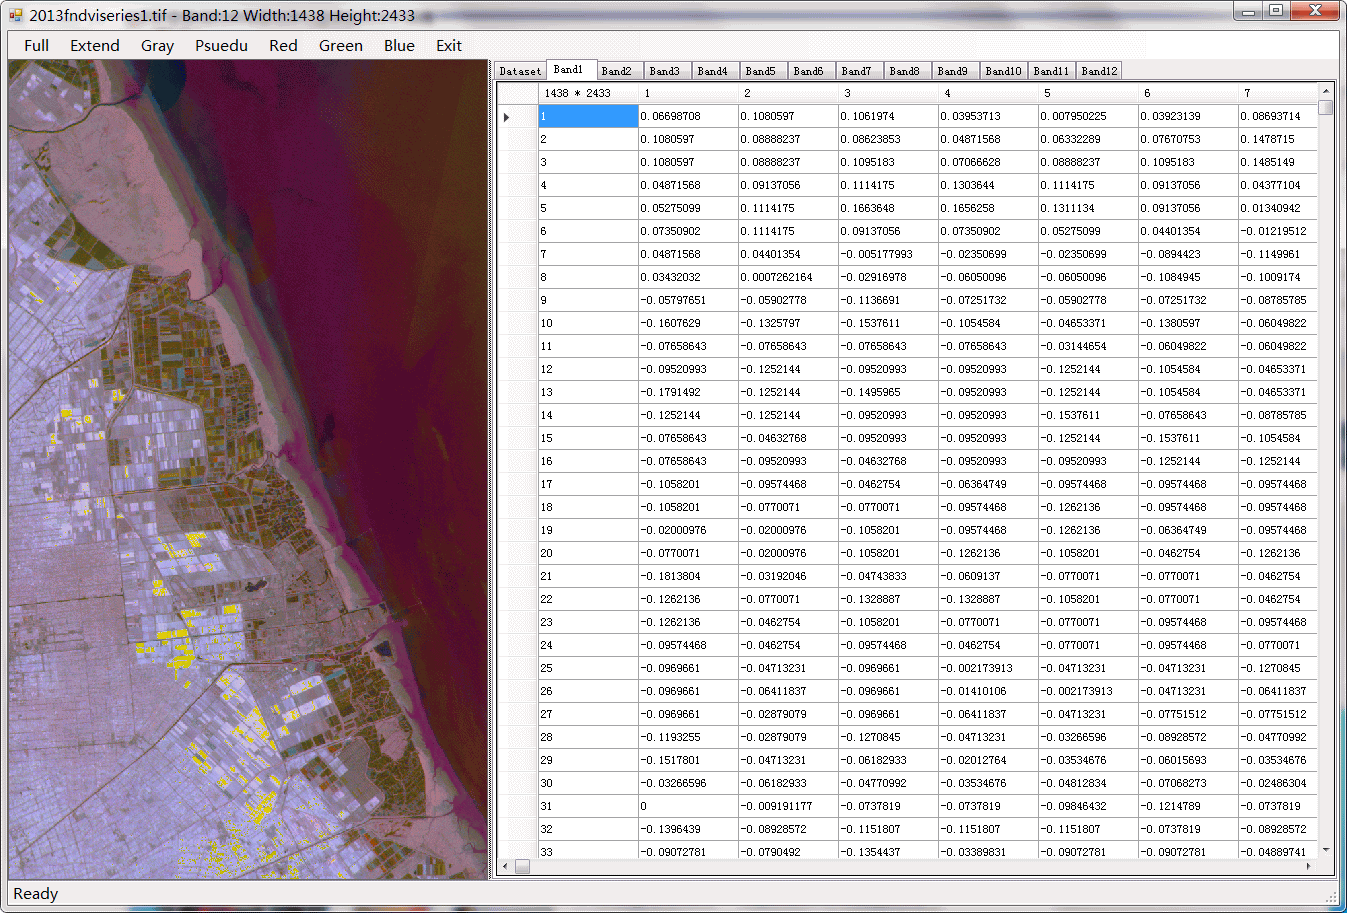Click the horizontal scrollbar left arrow
Image resolution: width=1347 pixels, height=913 pixels.
click(506, 866)
